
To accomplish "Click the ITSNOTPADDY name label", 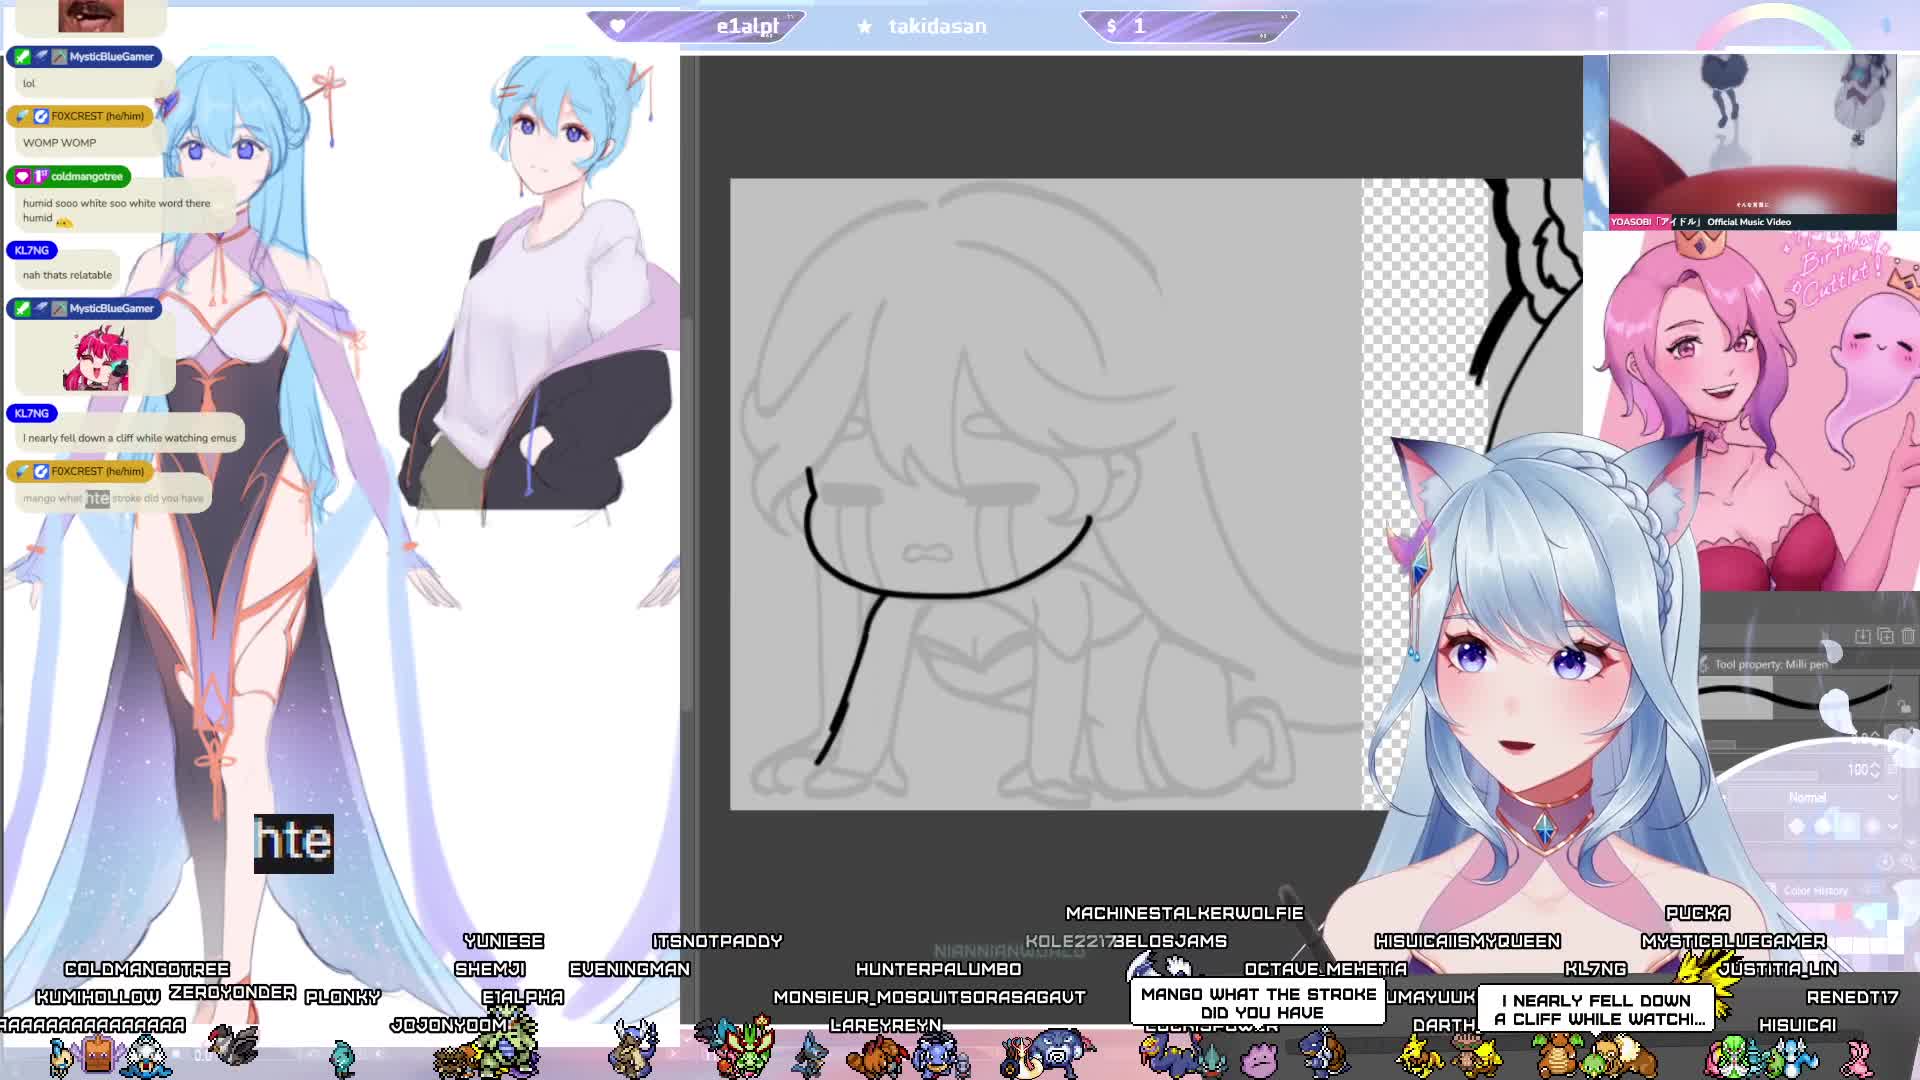I will coord(717,941).
